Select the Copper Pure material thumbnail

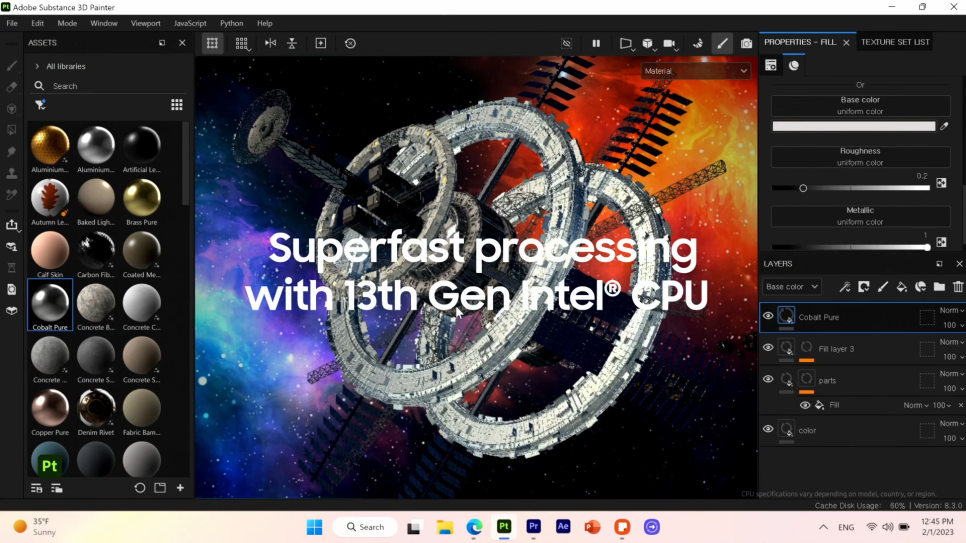coord(50,412)
